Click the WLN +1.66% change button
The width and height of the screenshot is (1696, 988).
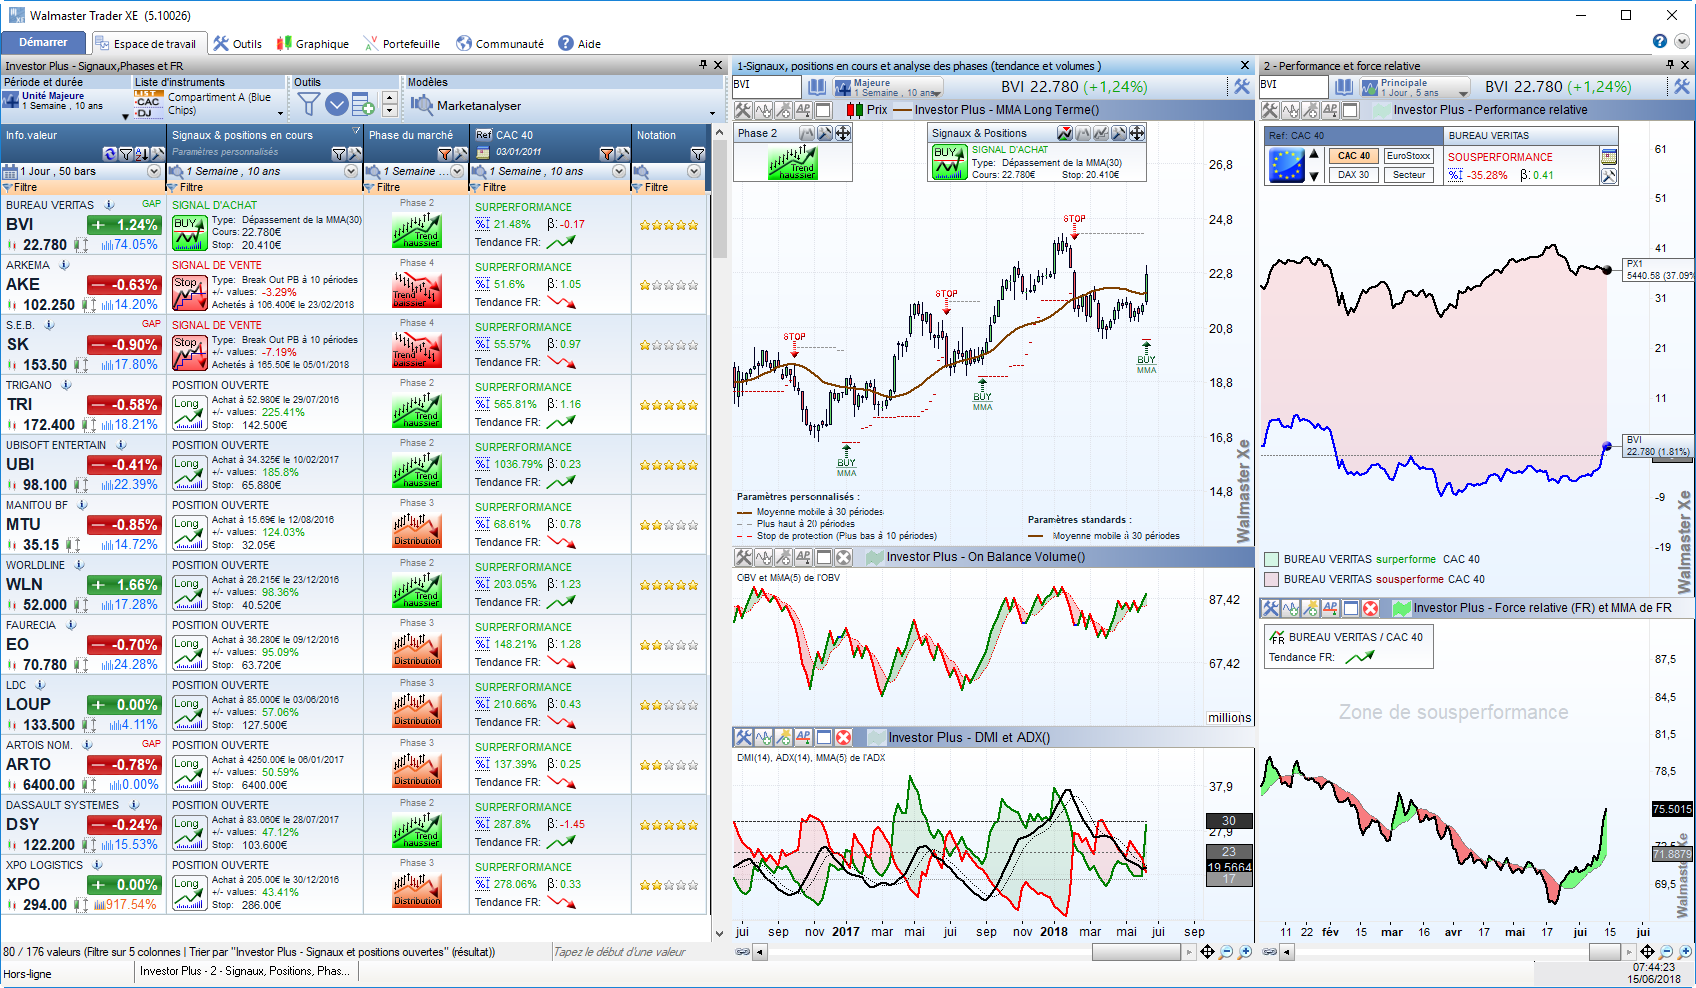tap(123, 585)
